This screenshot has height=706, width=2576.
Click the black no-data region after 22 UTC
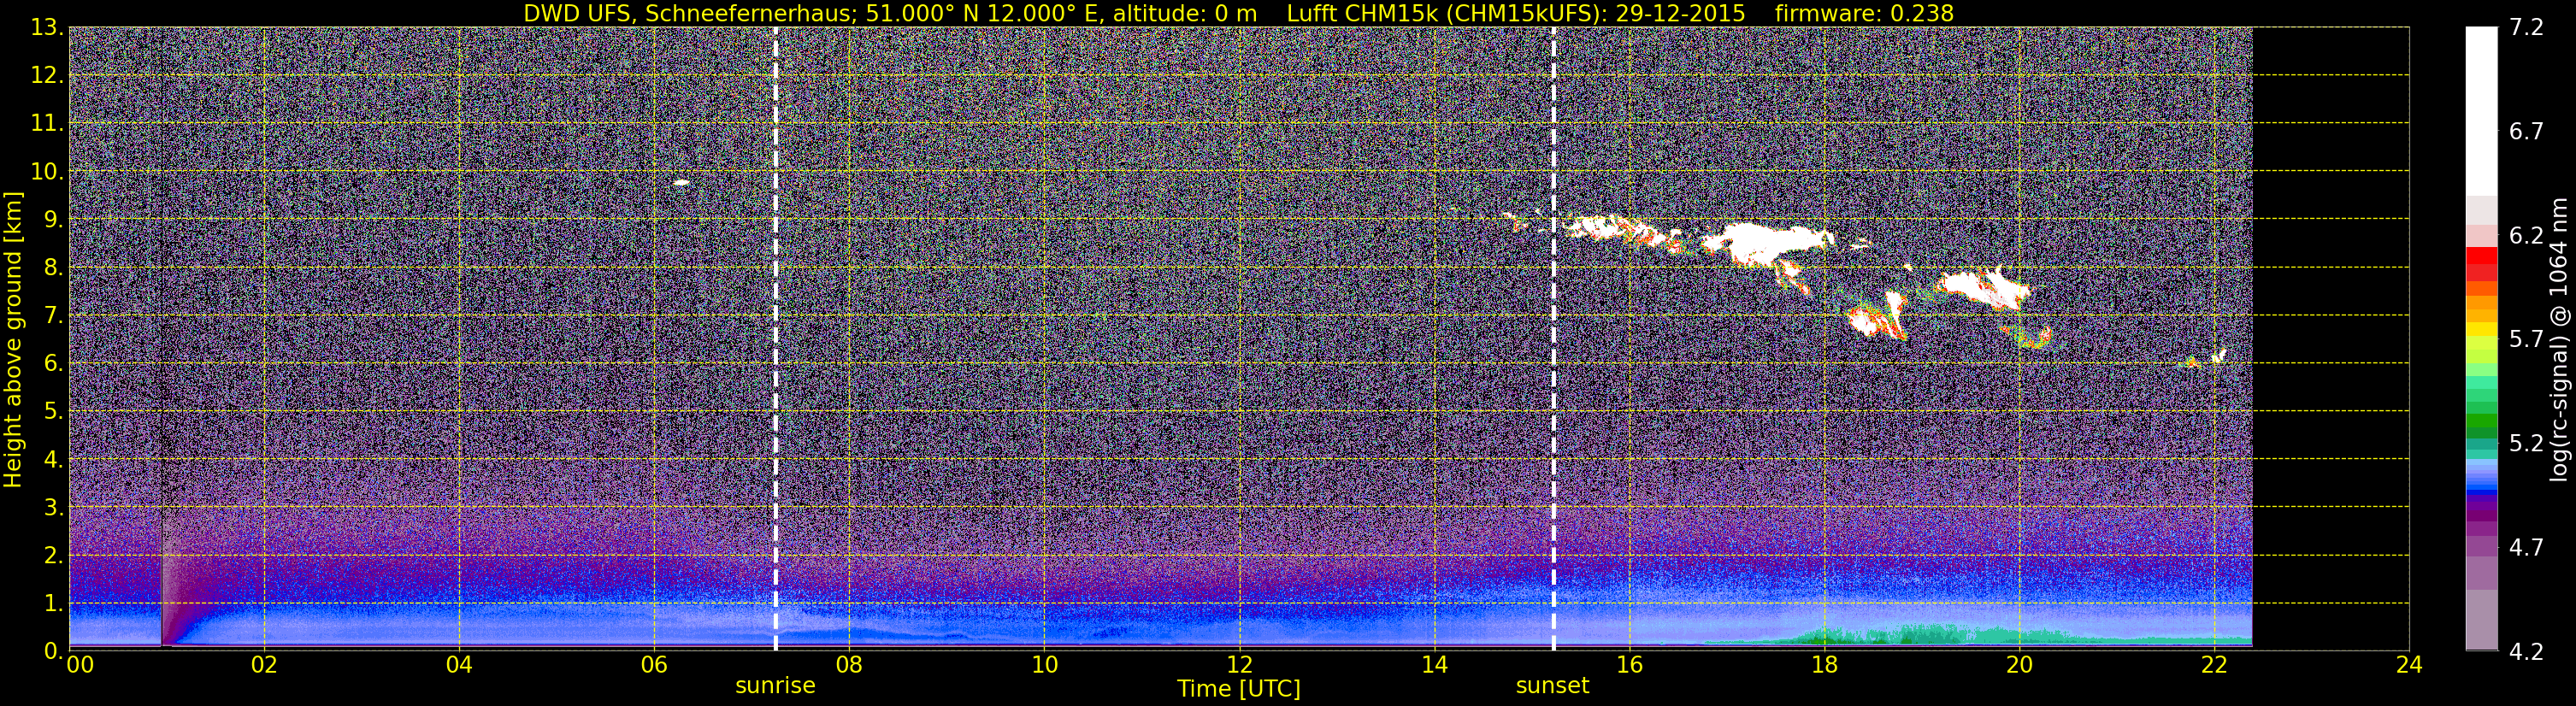(x=2330, y=339)
